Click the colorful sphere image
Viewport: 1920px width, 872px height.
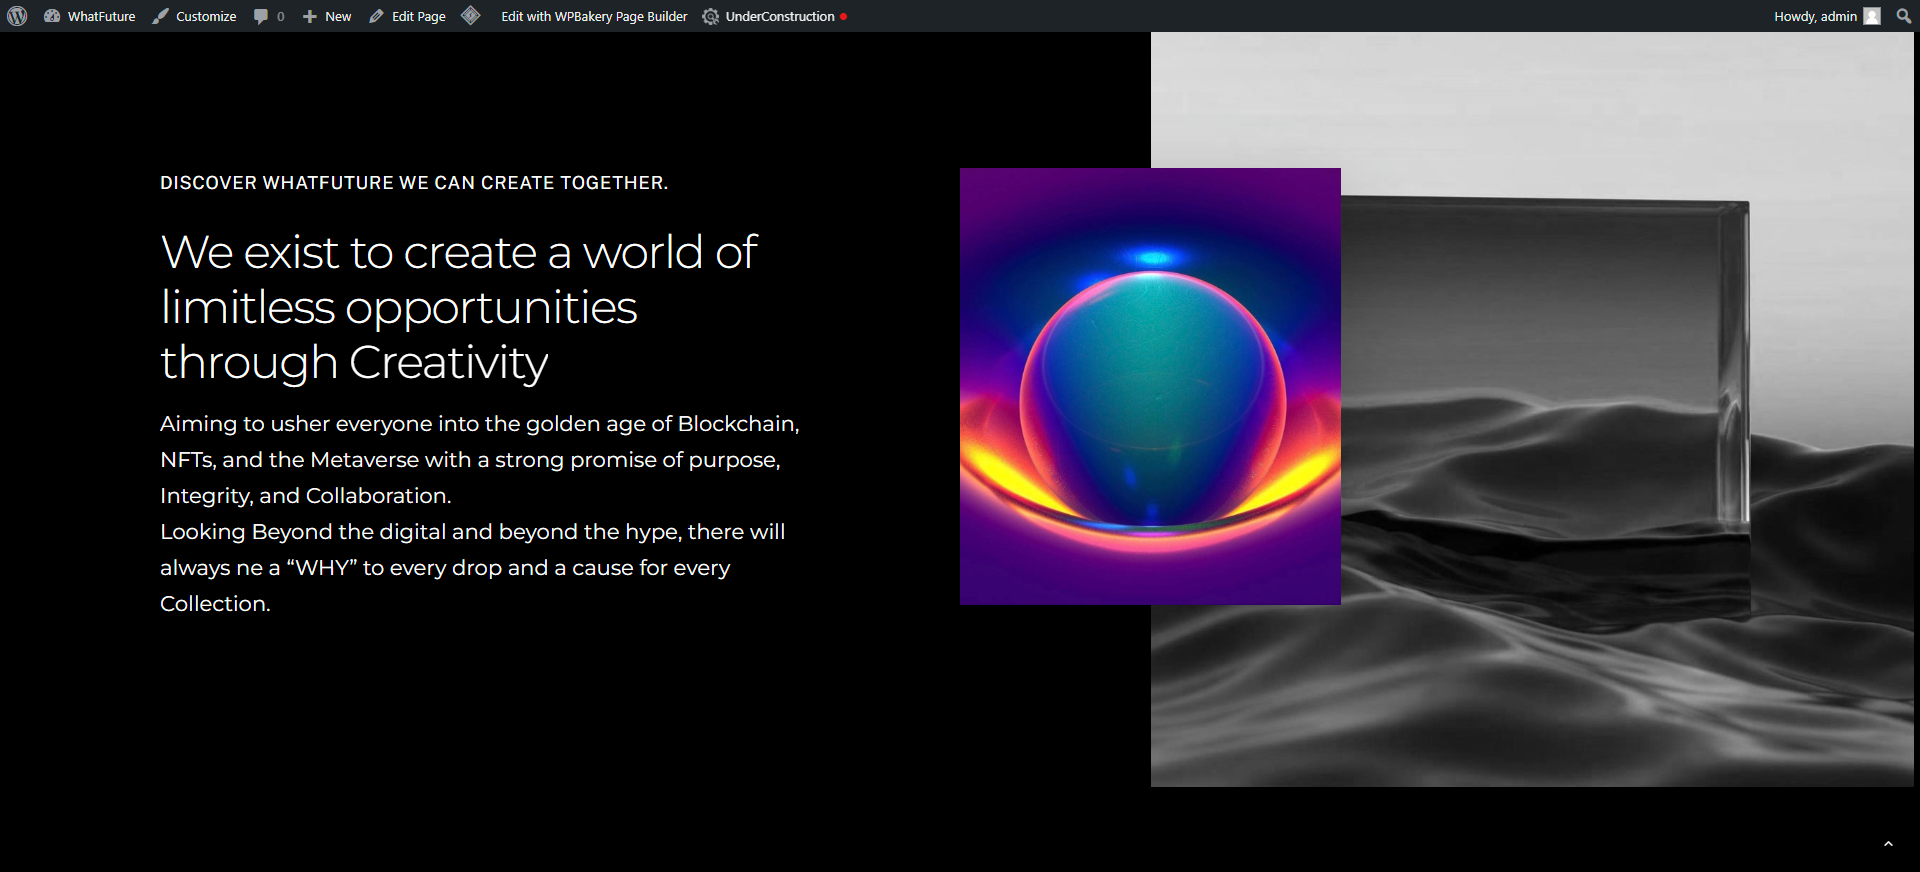(x=1150, y=386)
